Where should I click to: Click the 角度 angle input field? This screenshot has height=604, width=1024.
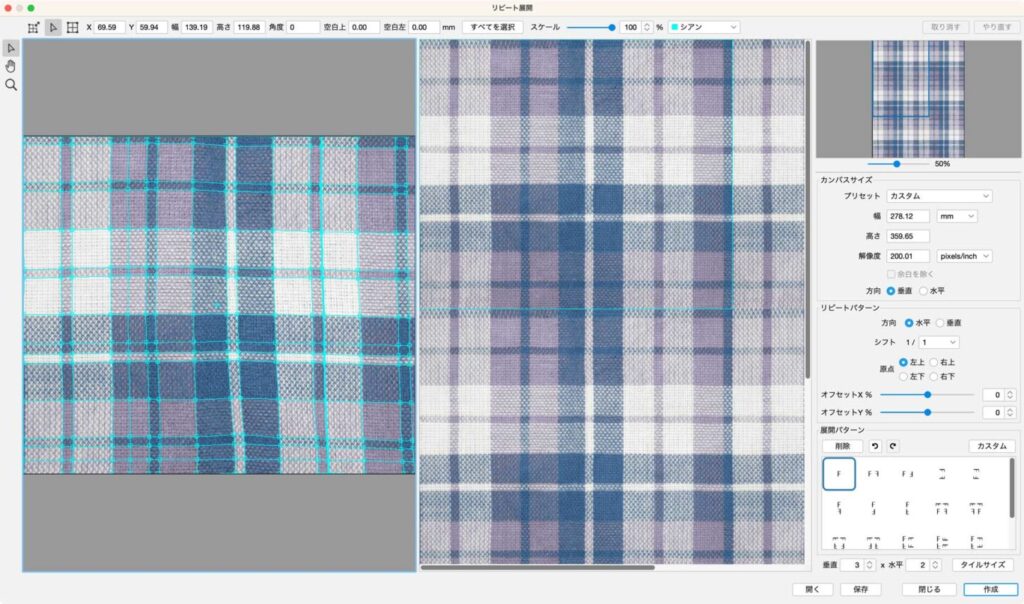click(303, 27)
